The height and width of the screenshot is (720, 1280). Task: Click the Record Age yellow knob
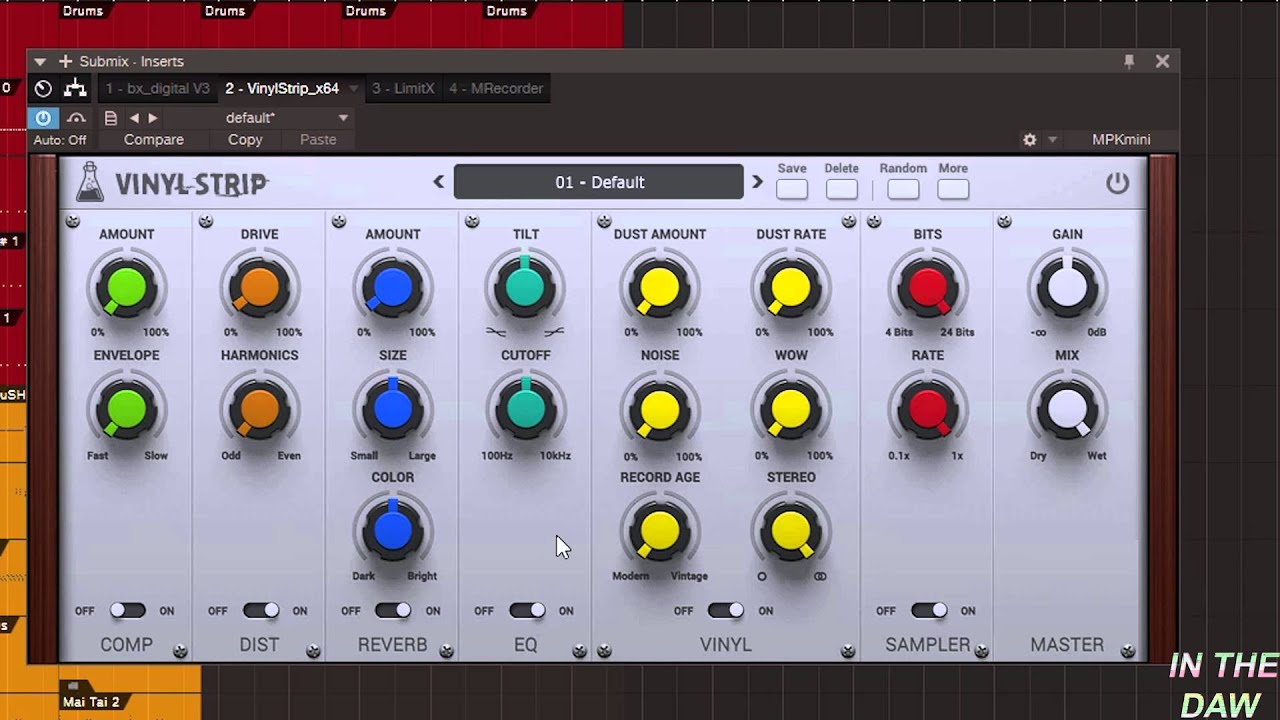pyautogui.click(x=659, y=531)
